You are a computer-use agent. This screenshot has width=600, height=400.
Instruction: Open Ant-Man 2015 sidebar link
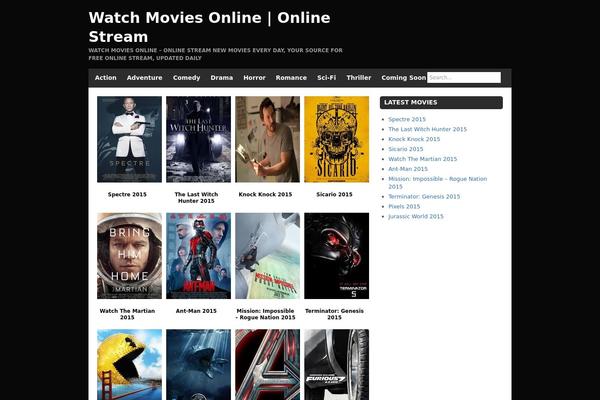(x=408, y=169)
